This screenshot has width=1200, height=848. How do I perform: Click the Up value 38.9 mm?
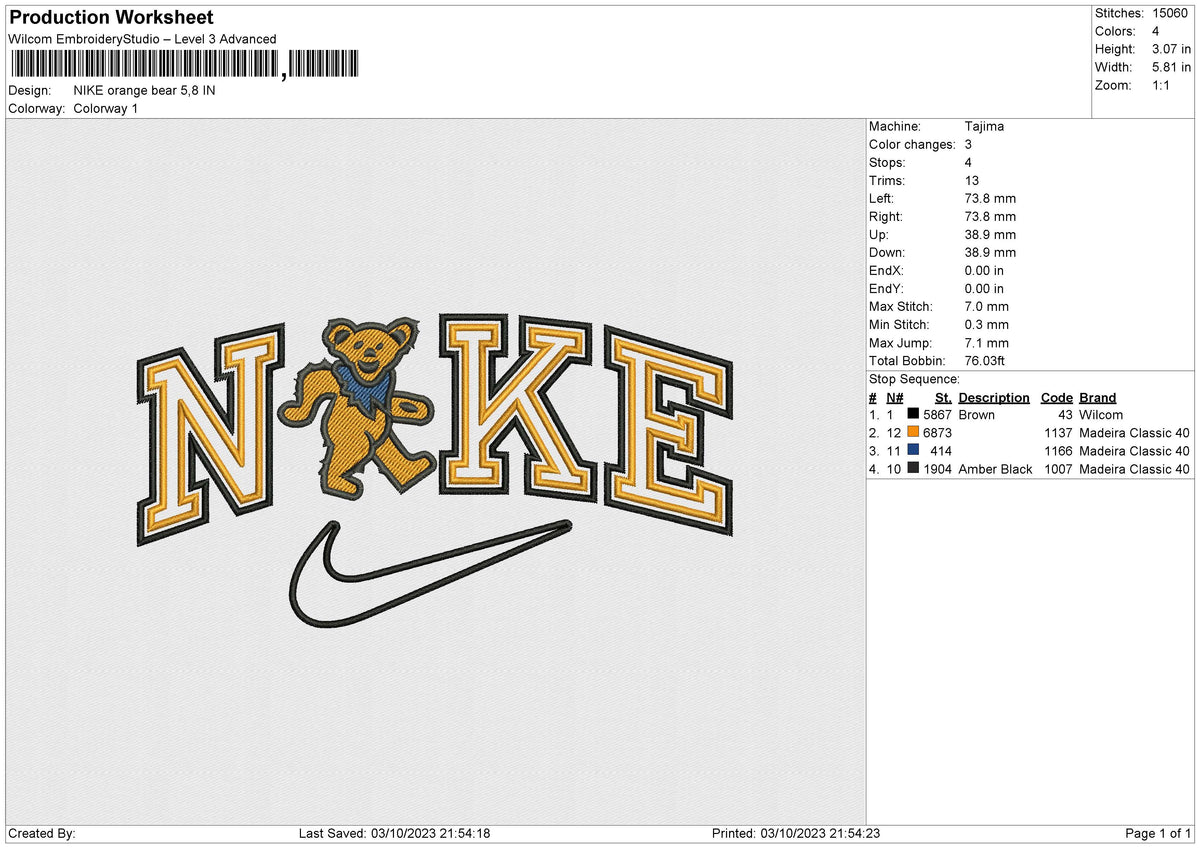click(x=990, y=235)
